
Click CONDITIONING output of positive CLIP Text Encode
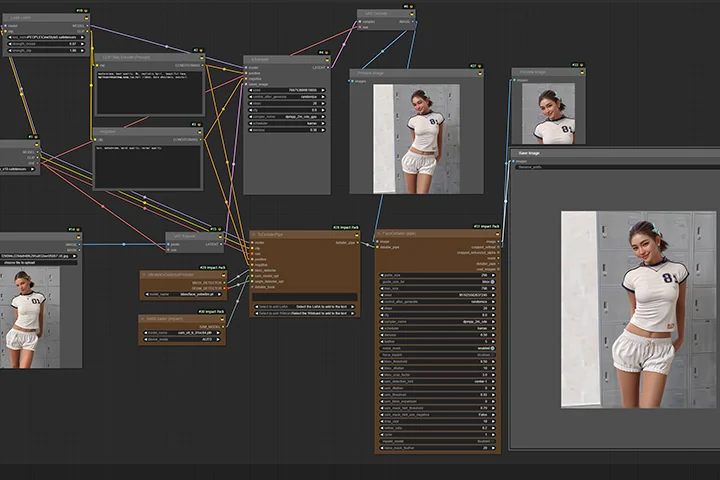point(203,65)
